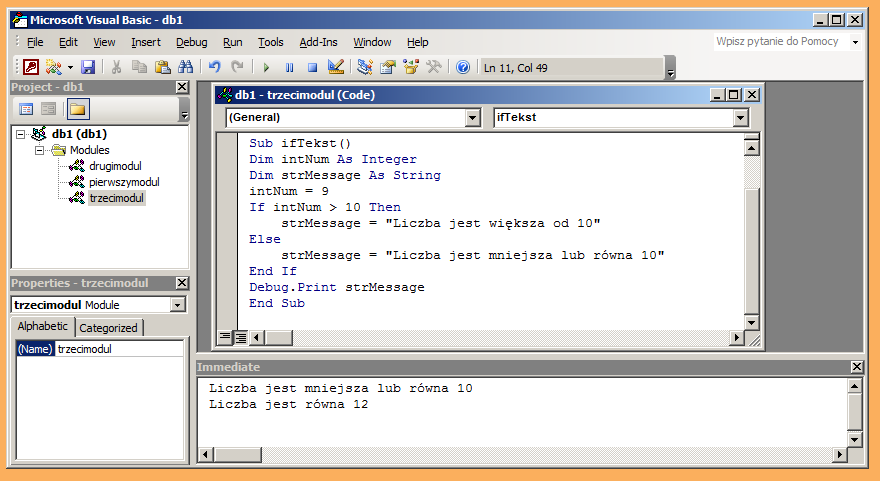Click the Cut scissors icon
Screen dimensions: 880x481
tap(116, 67)
